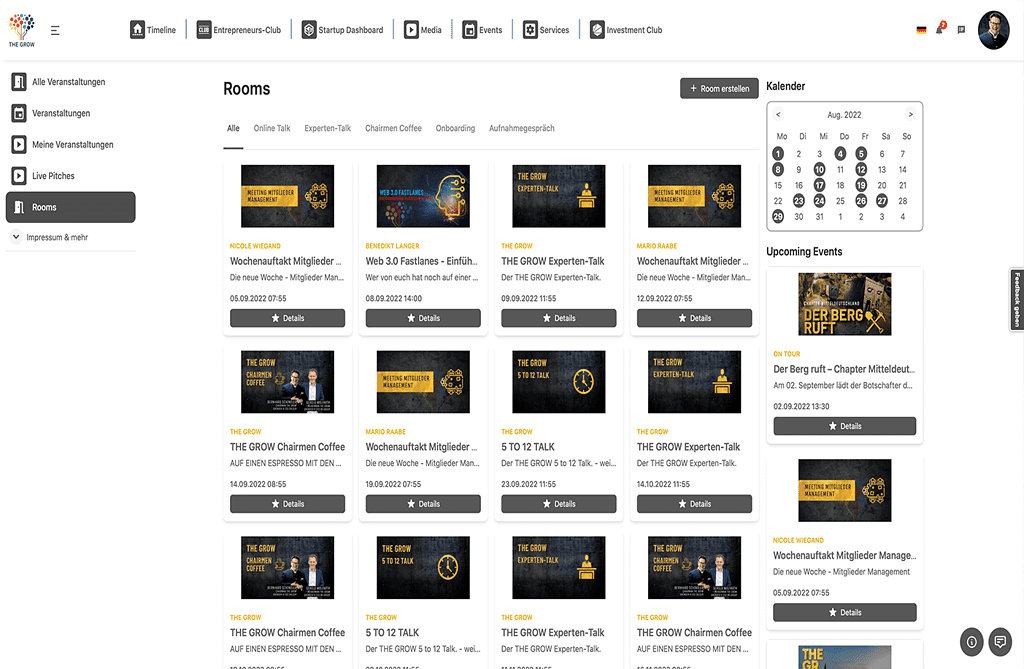Screen dimensions: 1024x669
Task: Click Der Berg Ruft event thumbnail
Action: pyautogui.click(x=844, y=304)
